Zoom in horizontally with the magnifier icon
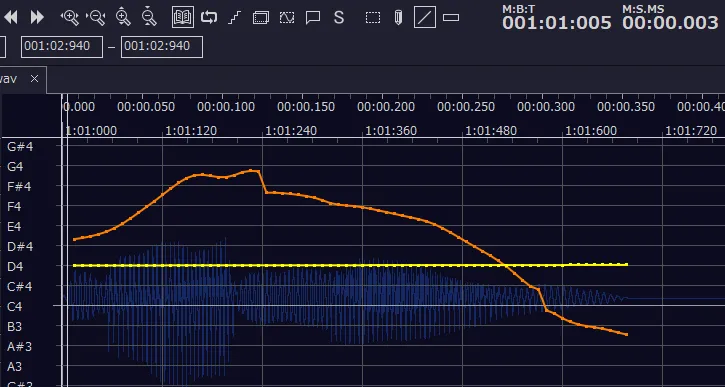 coord(70,18)
